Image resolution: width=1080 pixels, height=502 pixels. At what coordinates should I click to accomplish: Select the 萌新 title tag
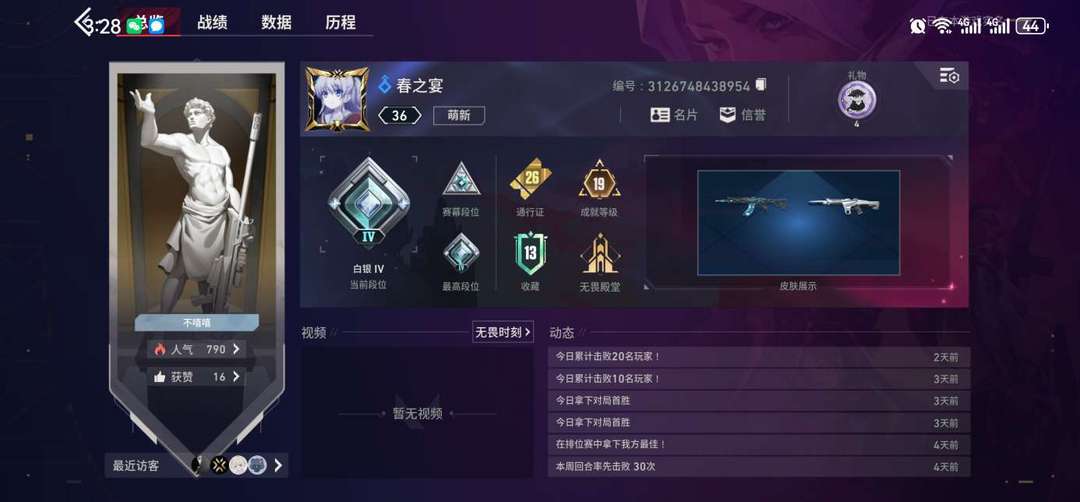(x=459, y=116)
